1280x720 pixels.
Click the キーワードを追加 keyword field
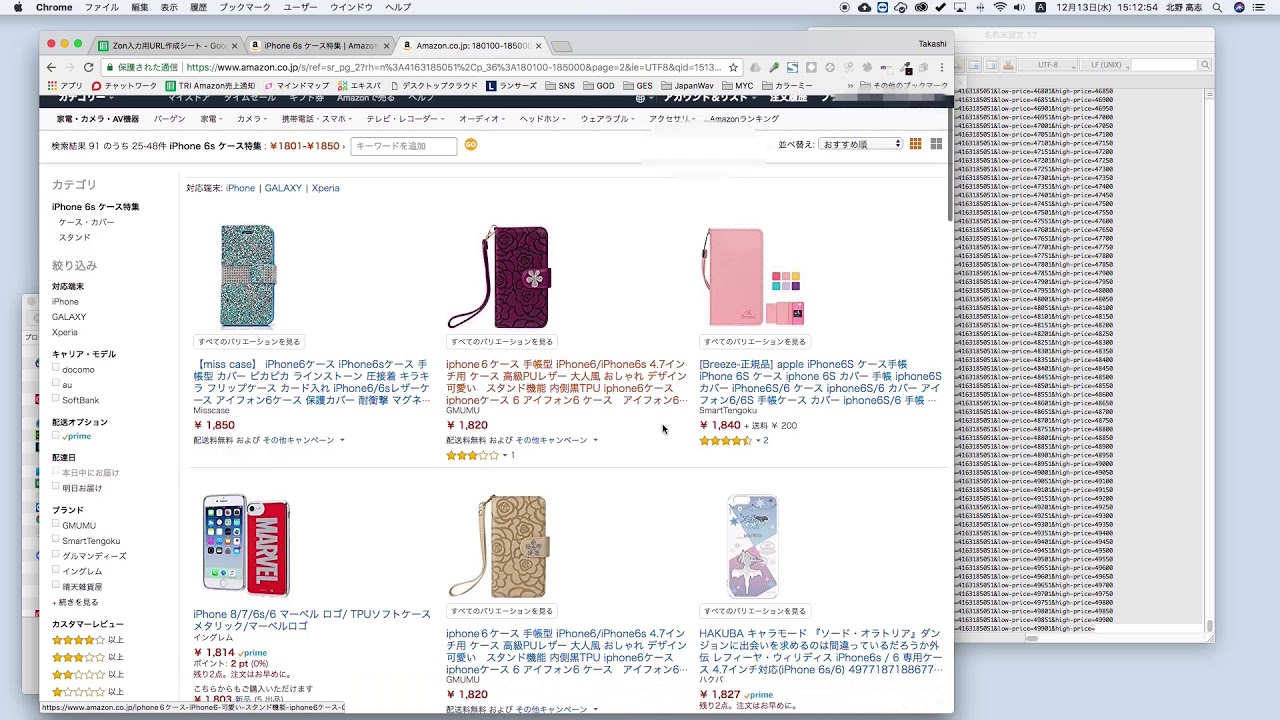(404, 146)
